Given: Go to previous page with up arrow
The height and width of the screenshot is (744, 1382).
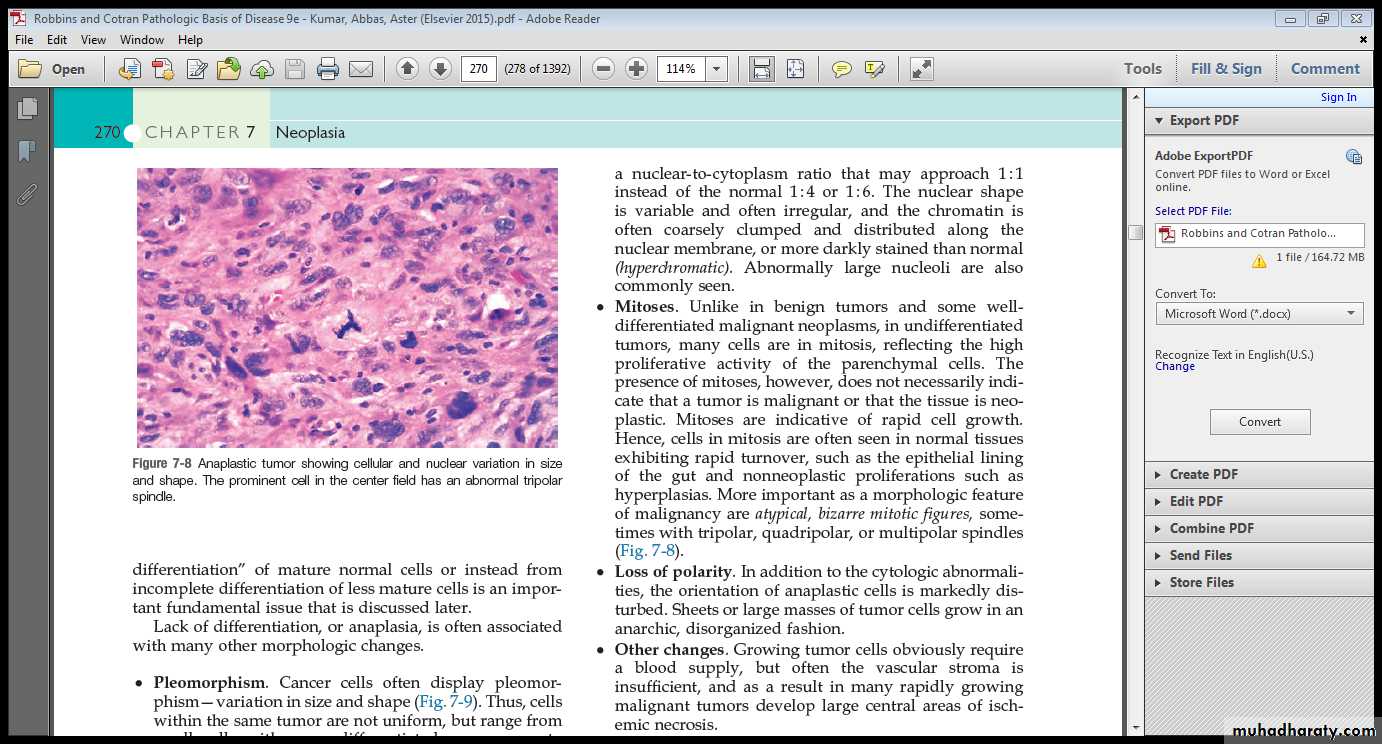Looking at the screenshot, I should coord(407,69).
